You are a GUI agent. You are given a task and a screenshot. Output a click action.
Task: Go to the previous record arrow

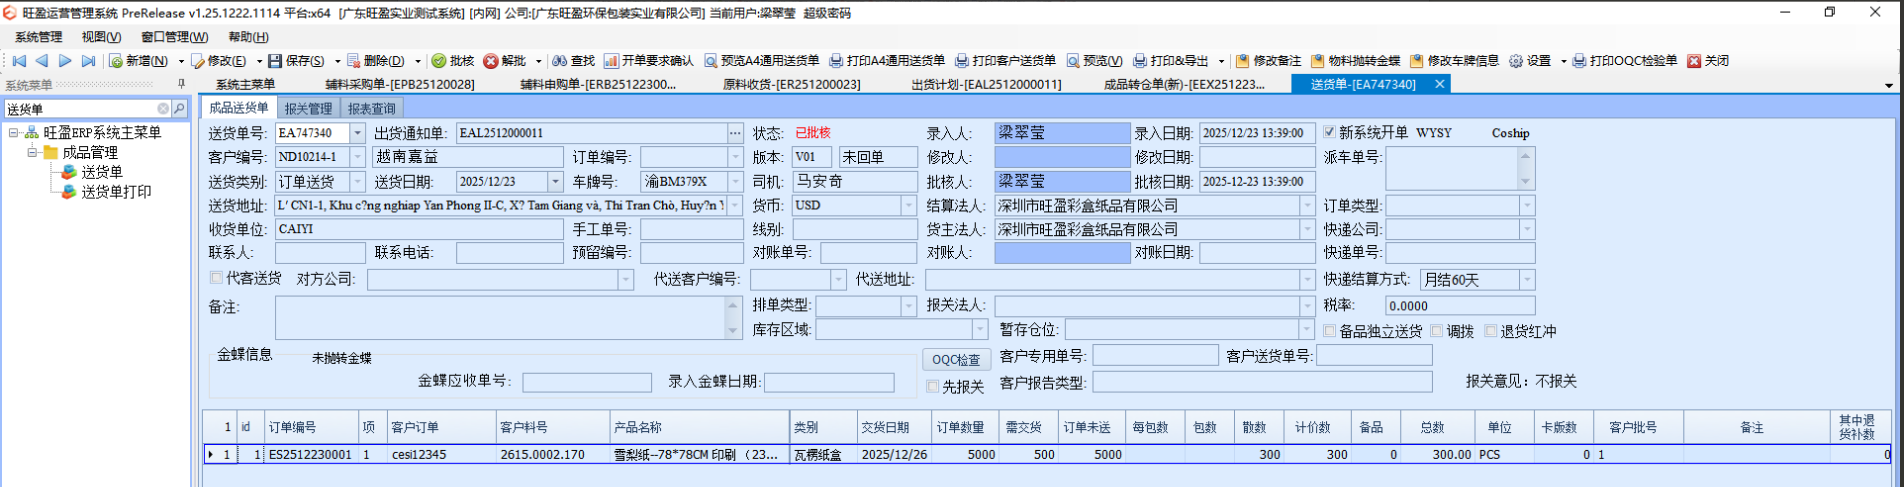coord(42,61)
